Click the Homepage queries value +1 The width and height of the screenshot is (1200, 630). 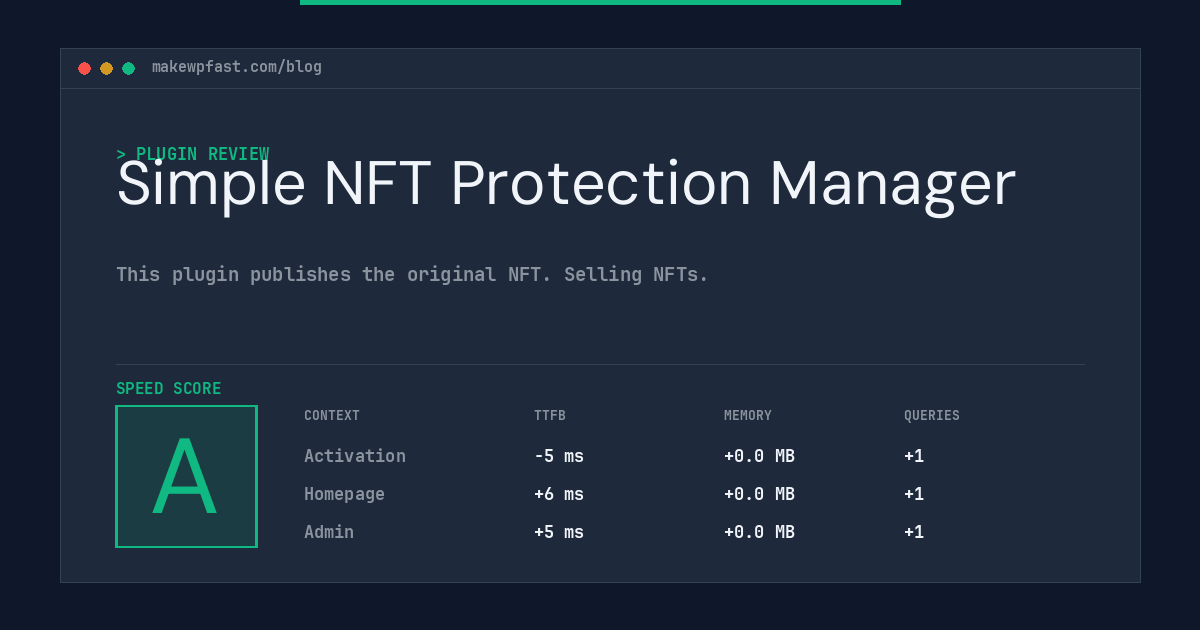pos(914,494)
